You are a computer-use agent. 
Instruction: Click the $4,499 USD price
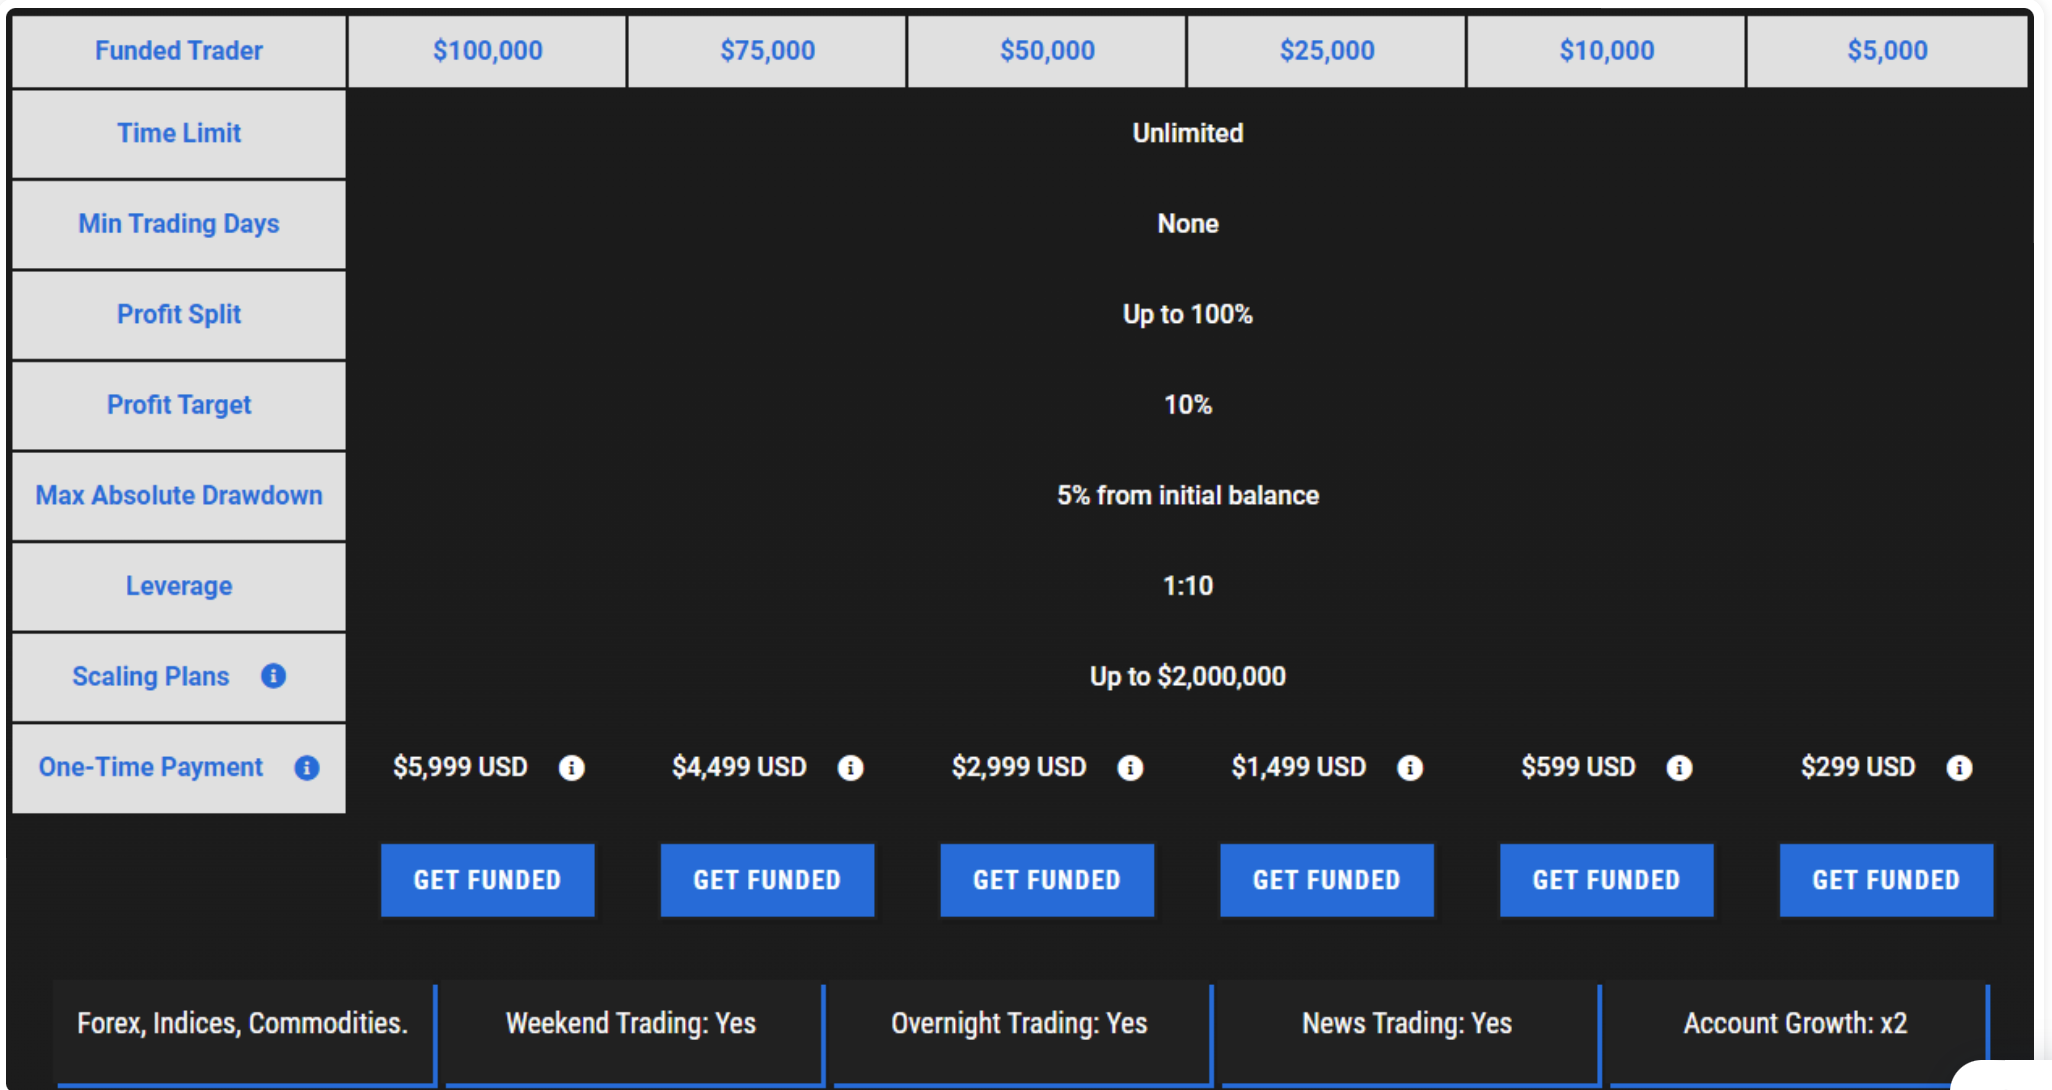coord(739,767)
